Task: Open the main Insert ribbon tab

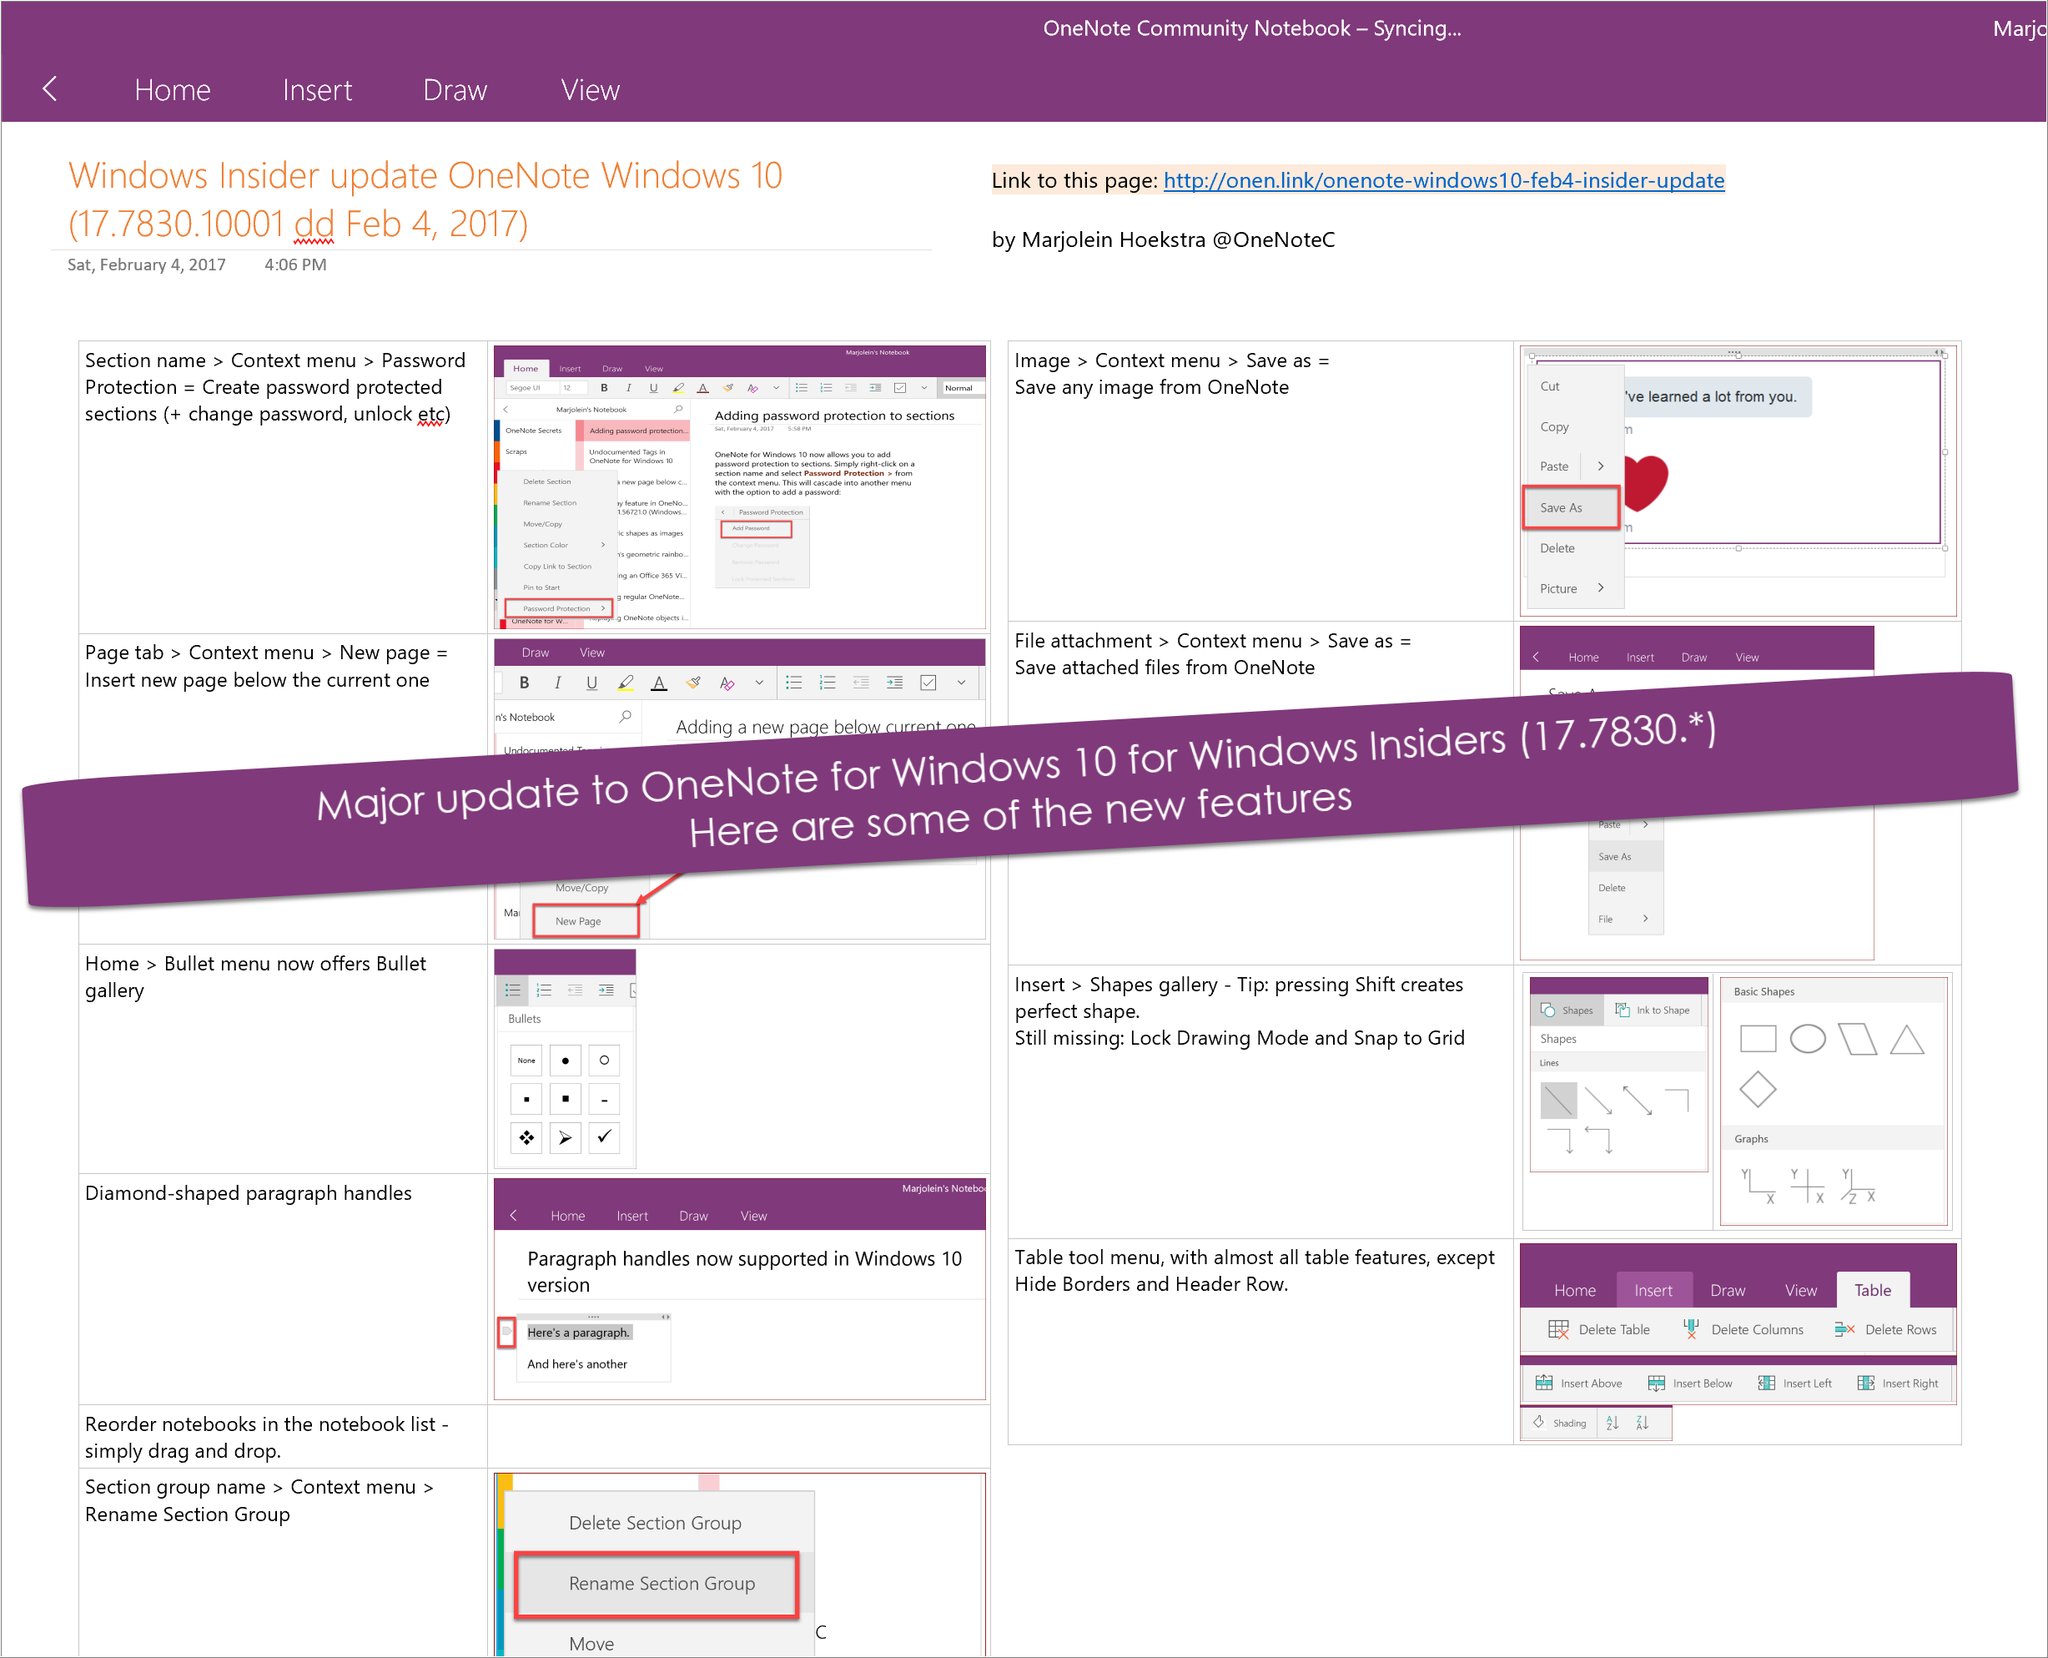Action: tap(317, 90)
